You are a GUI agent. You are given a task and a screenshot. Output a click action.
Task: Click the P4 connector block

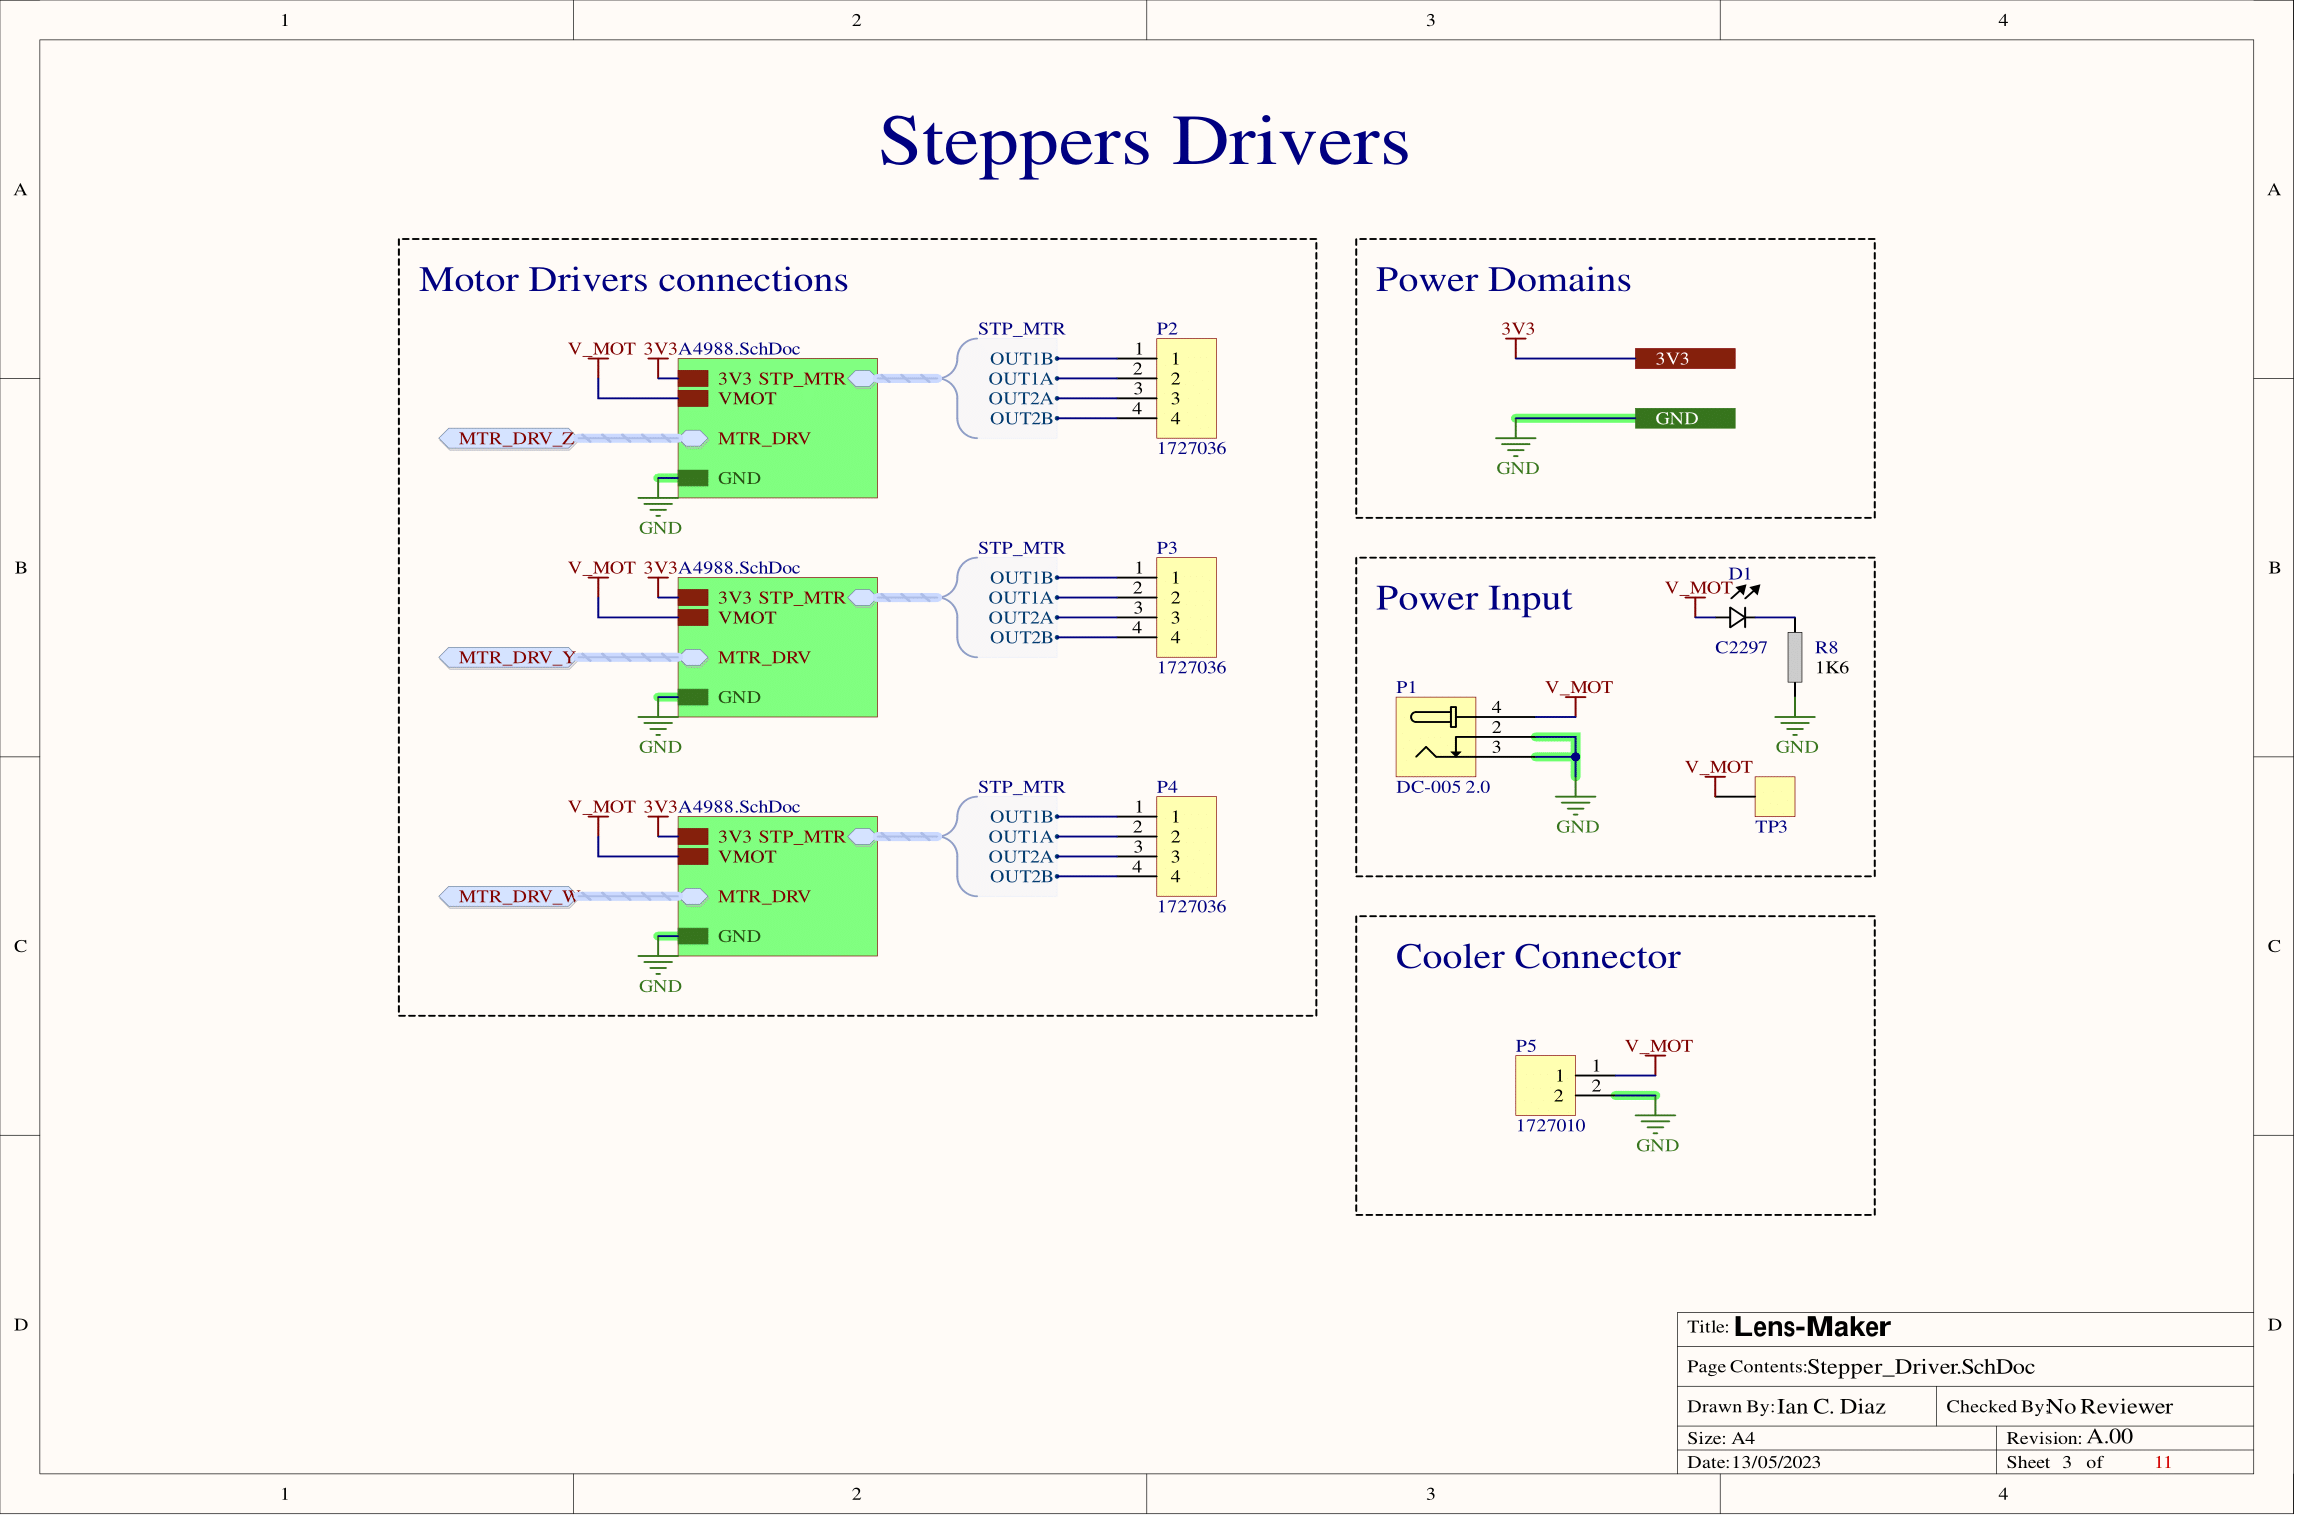pyautogui.click(x=1186, y=846)
